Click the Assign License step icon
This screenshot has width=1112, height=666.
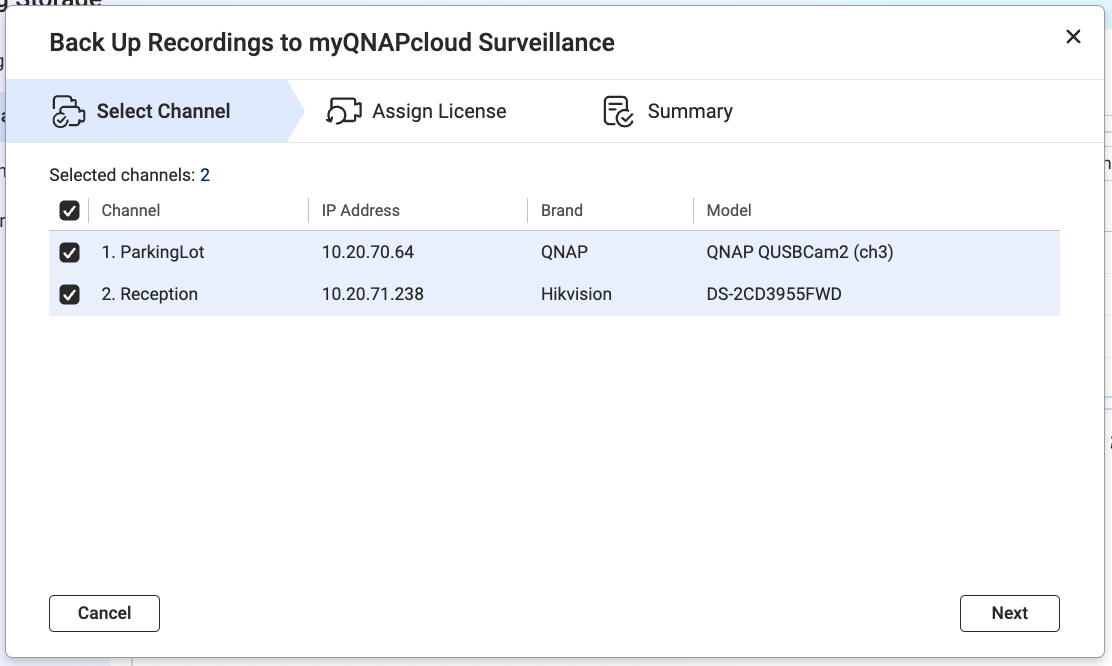tap(344, 111)
